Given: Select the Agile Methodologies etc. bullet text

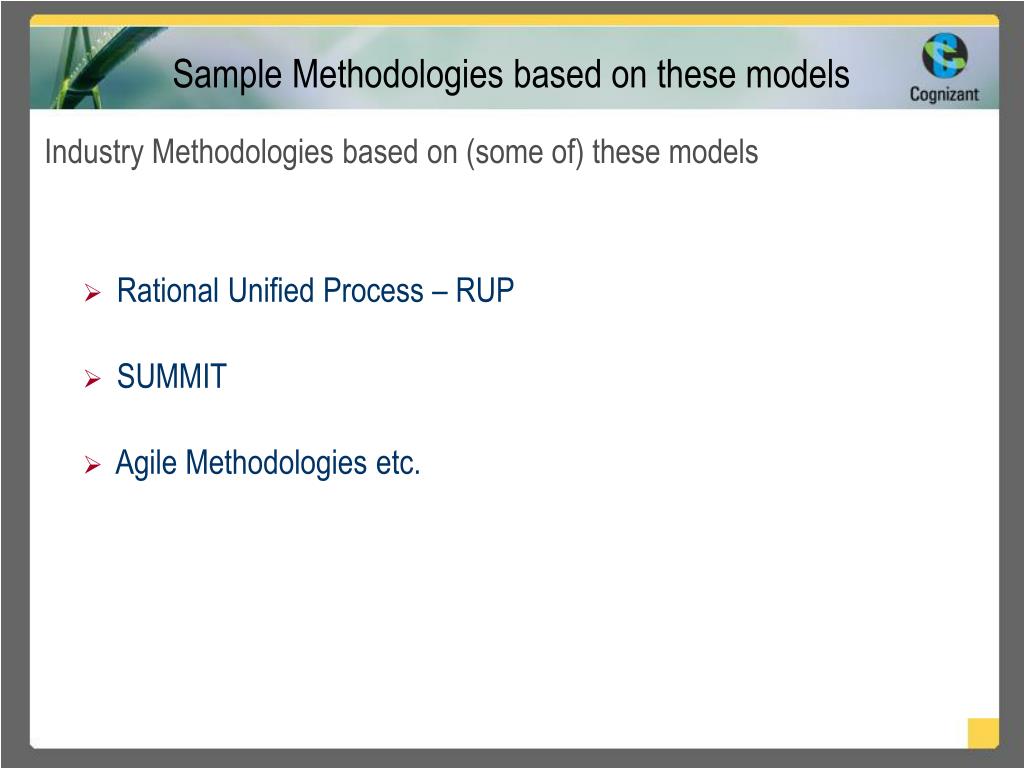Looking at the screenshot, I should click(268, 464).
